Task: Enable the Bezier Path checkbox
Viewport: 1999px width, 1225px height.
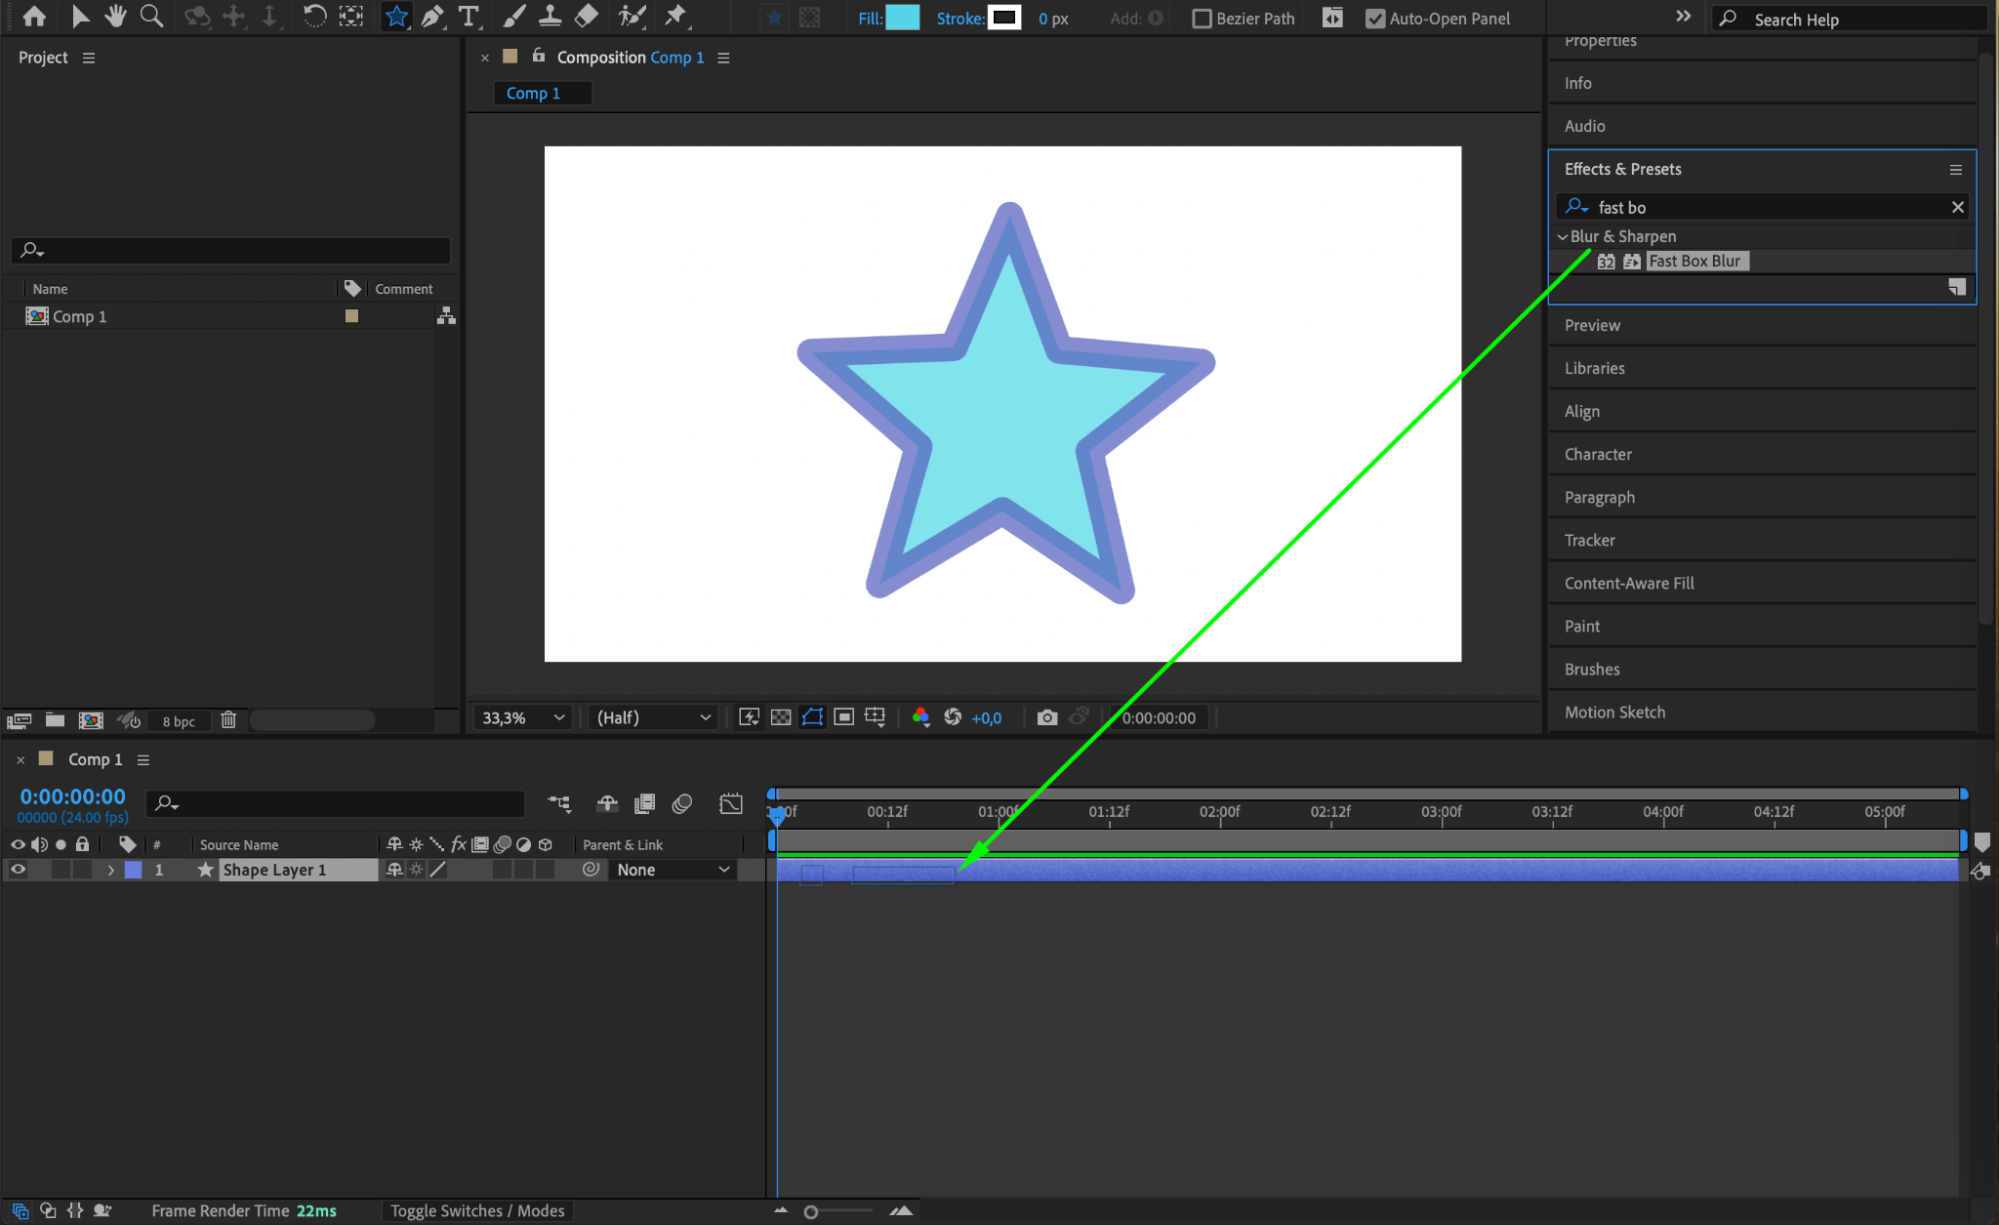Action: (x=1202, y=18)
